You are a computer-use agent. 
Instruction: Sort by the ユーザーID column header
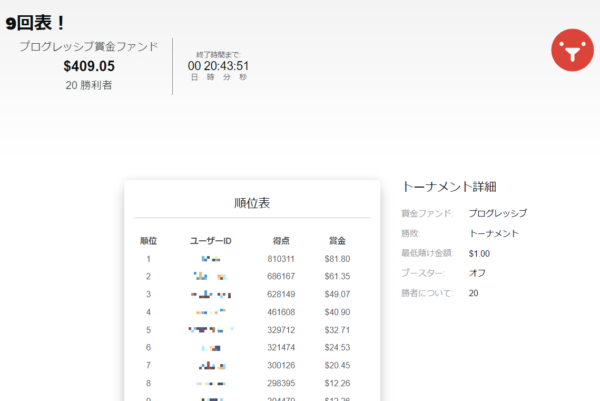coord(210,241)
